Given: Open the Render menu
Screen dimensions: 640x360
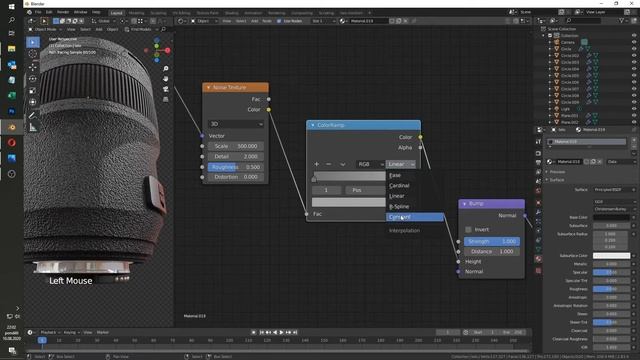Looking at the screenshot, I should (63, 12).
